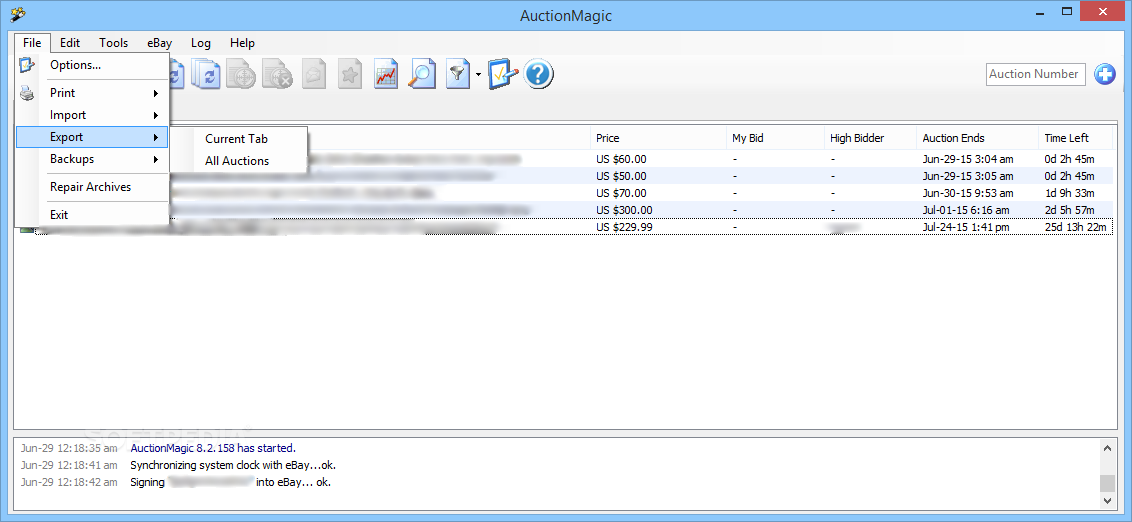Click the cancel snipe icon with X
This screenshot has height=522, width=1132.
click(x=277, y=74)
